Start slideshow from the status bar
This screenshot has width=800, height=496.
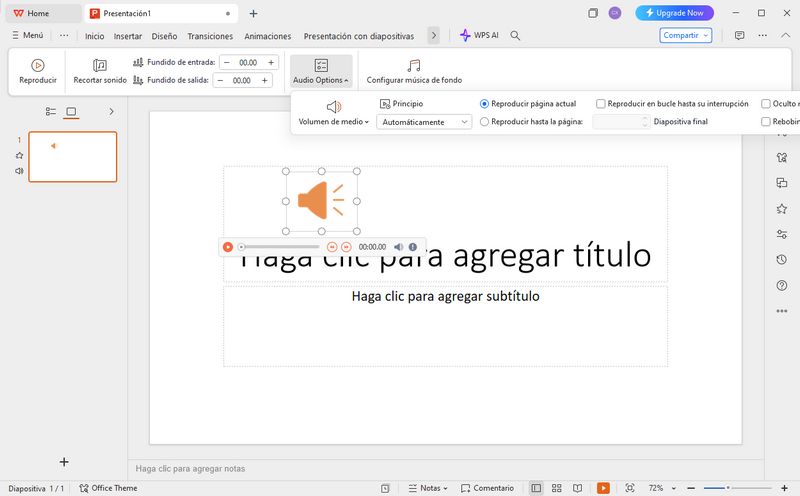tap(603, 488)
